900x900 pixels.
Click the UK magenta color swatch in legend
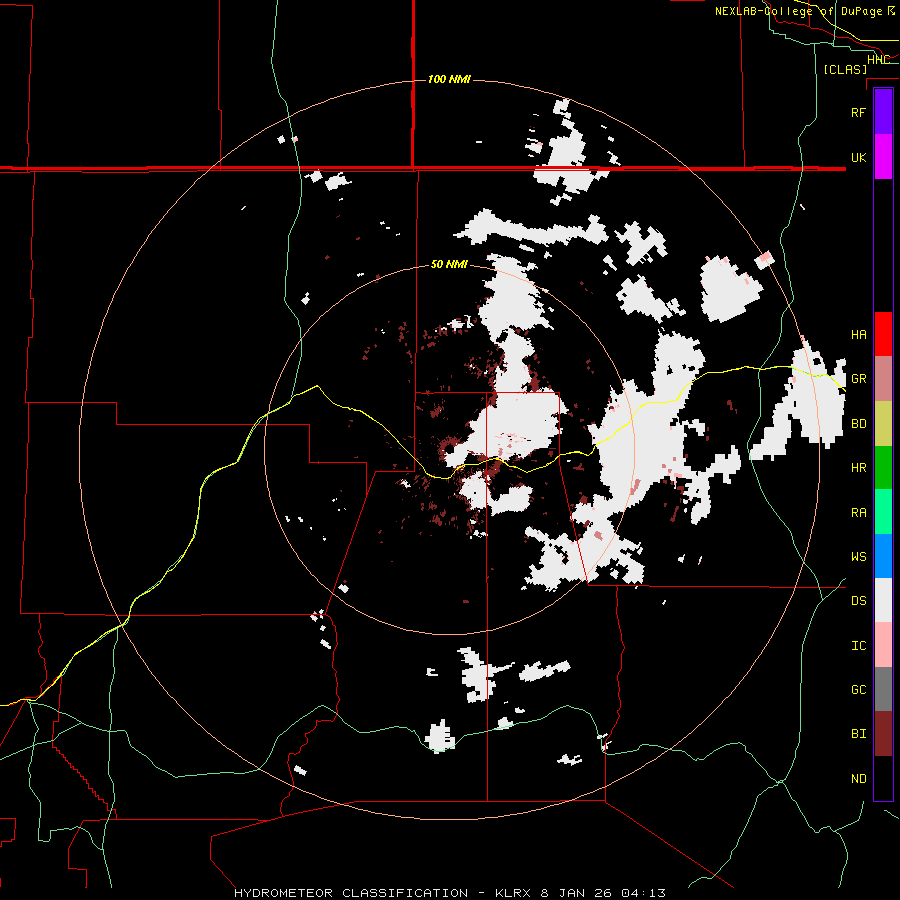tap(883, 157)
